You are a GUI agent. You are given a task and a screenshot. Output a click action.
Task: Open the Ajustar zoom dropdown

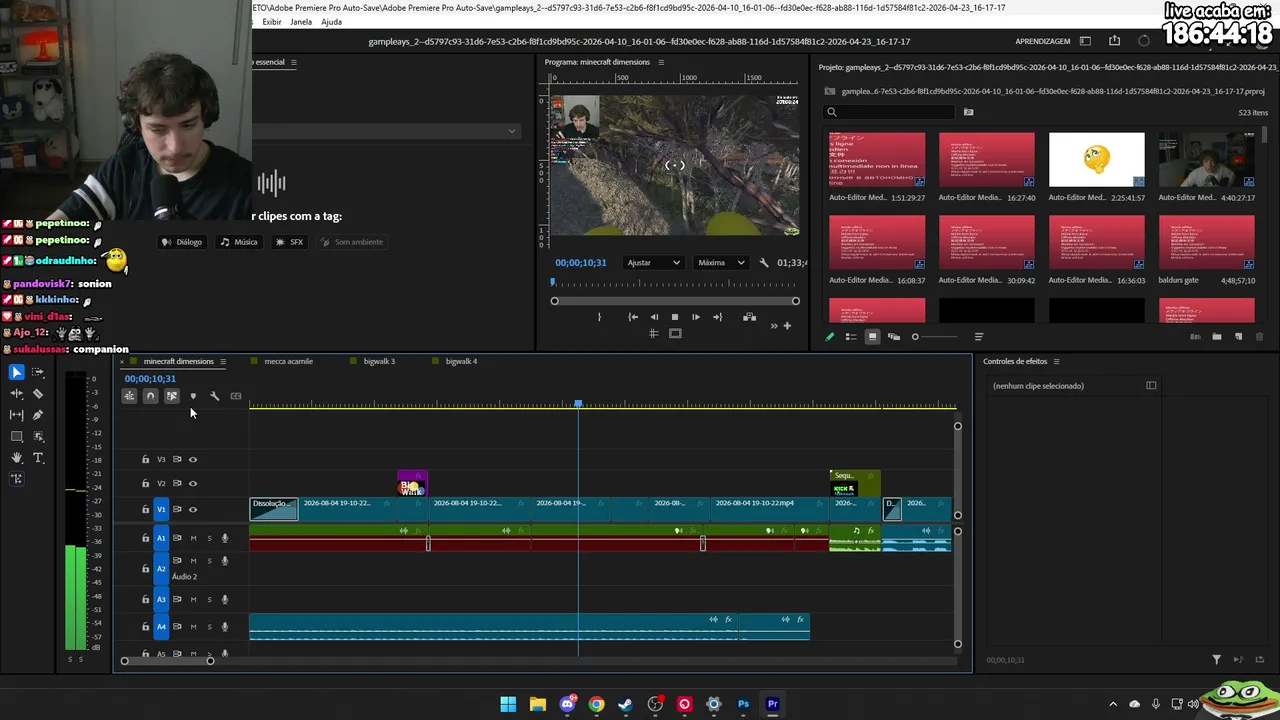653,263
